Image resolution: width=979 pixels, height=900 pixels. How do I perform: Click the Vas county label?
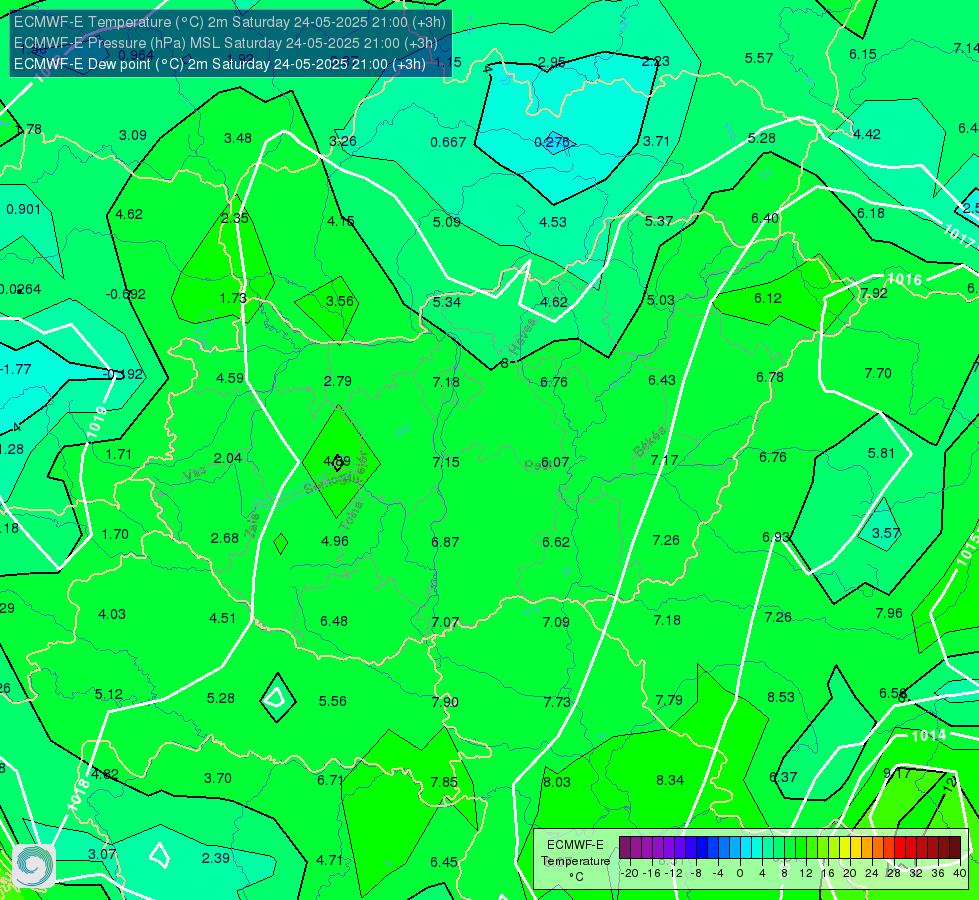coord(195,475)
